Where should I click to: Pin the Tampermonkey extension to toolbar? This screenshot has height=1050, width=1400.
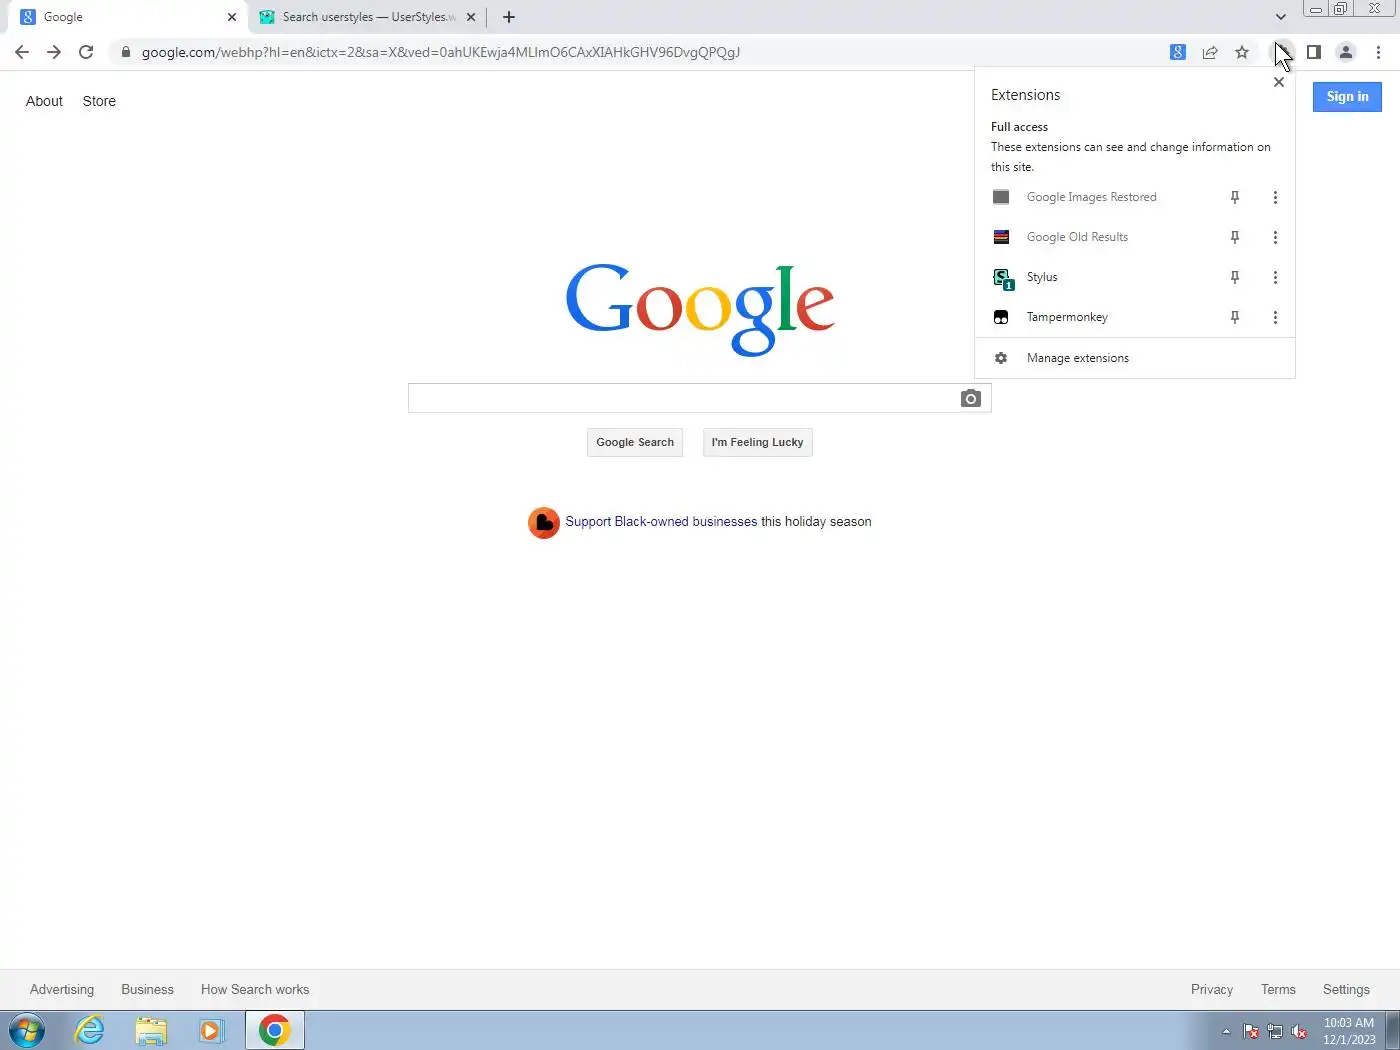(x=1235, y=317)
